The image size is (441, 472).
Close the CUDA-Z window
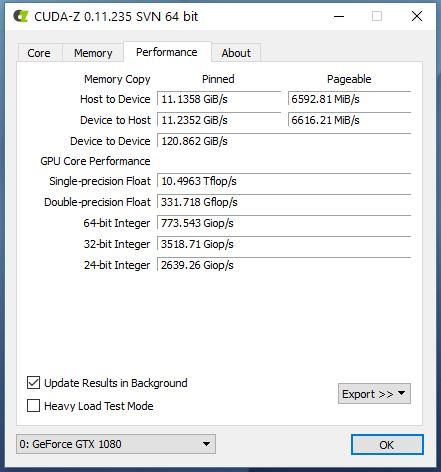coord(417,16)
